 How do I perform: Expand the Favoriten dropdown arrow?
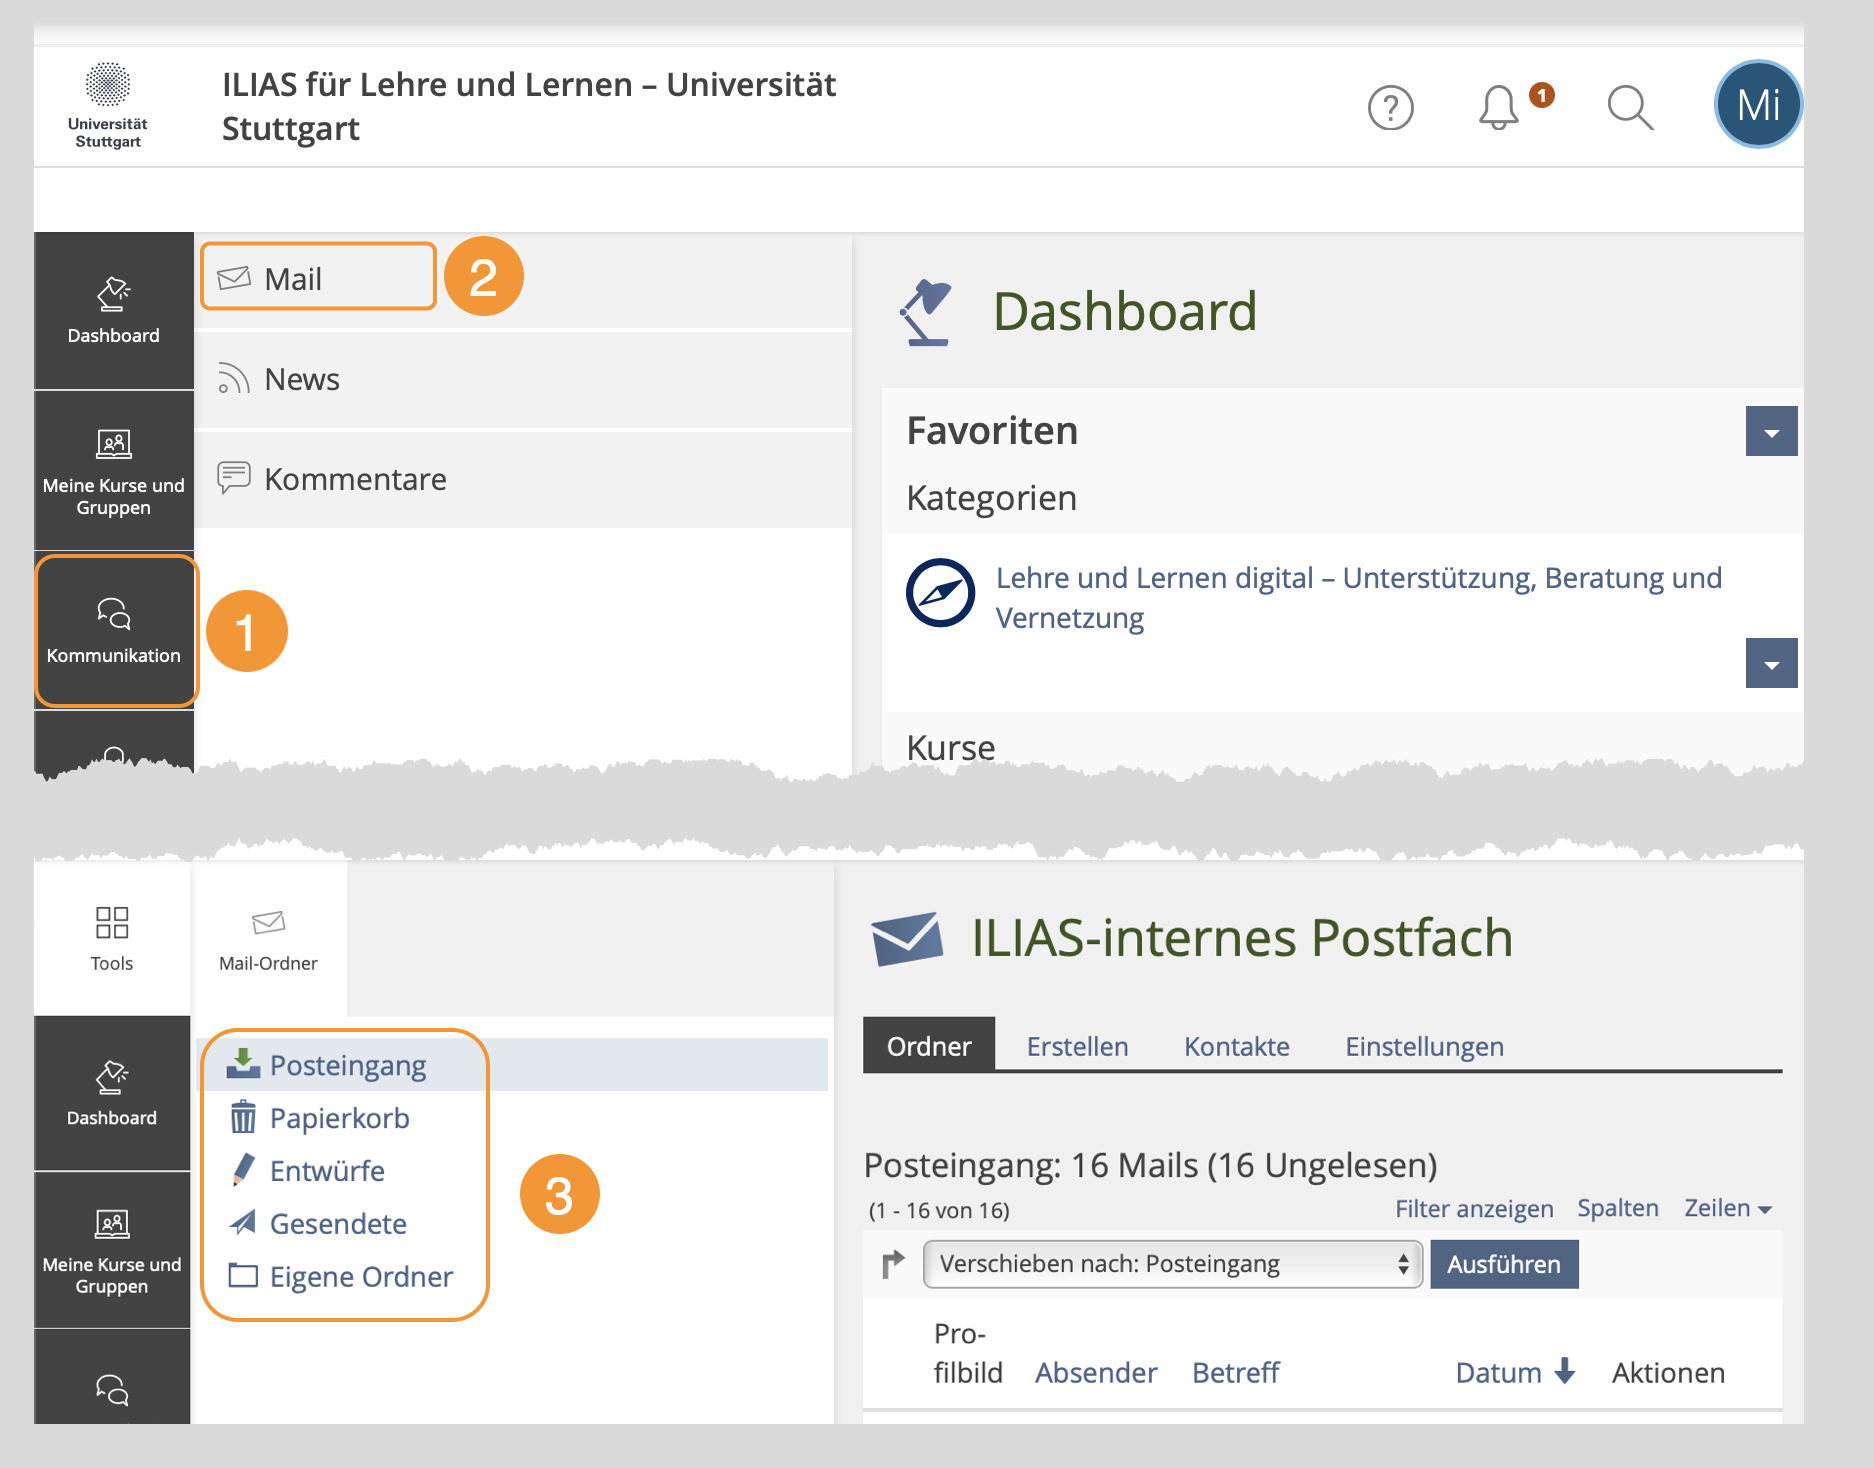(x=1771, y=431)
